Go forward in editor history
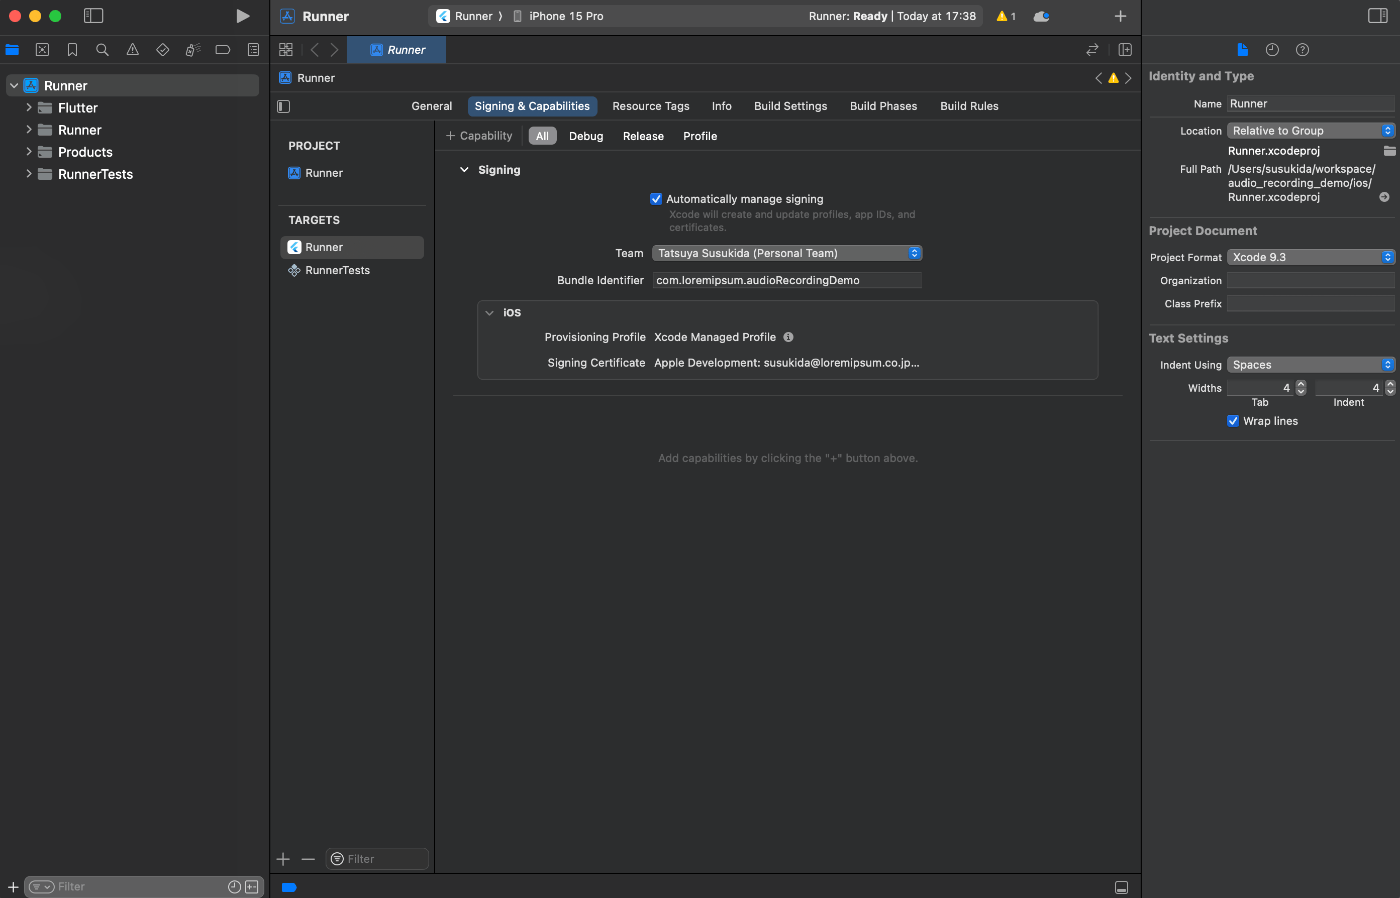This screenshot has height=898, width=1400. 334,49
